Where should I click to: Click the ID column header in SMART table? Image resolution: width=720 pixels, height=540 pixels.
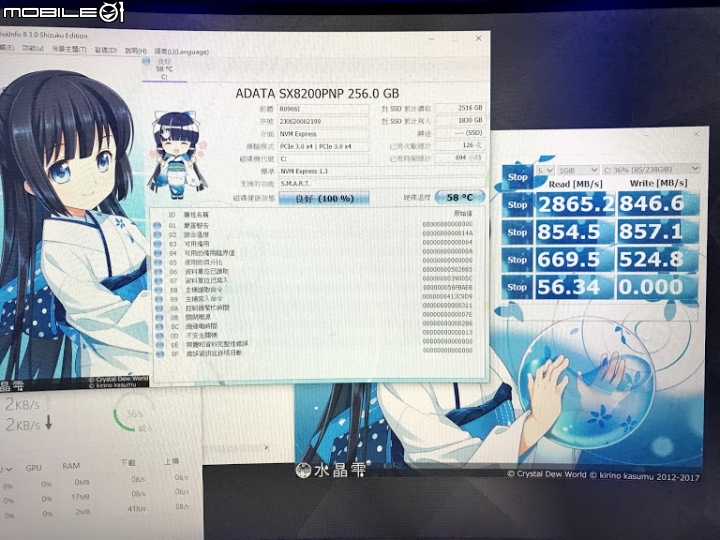pos(172,214)
